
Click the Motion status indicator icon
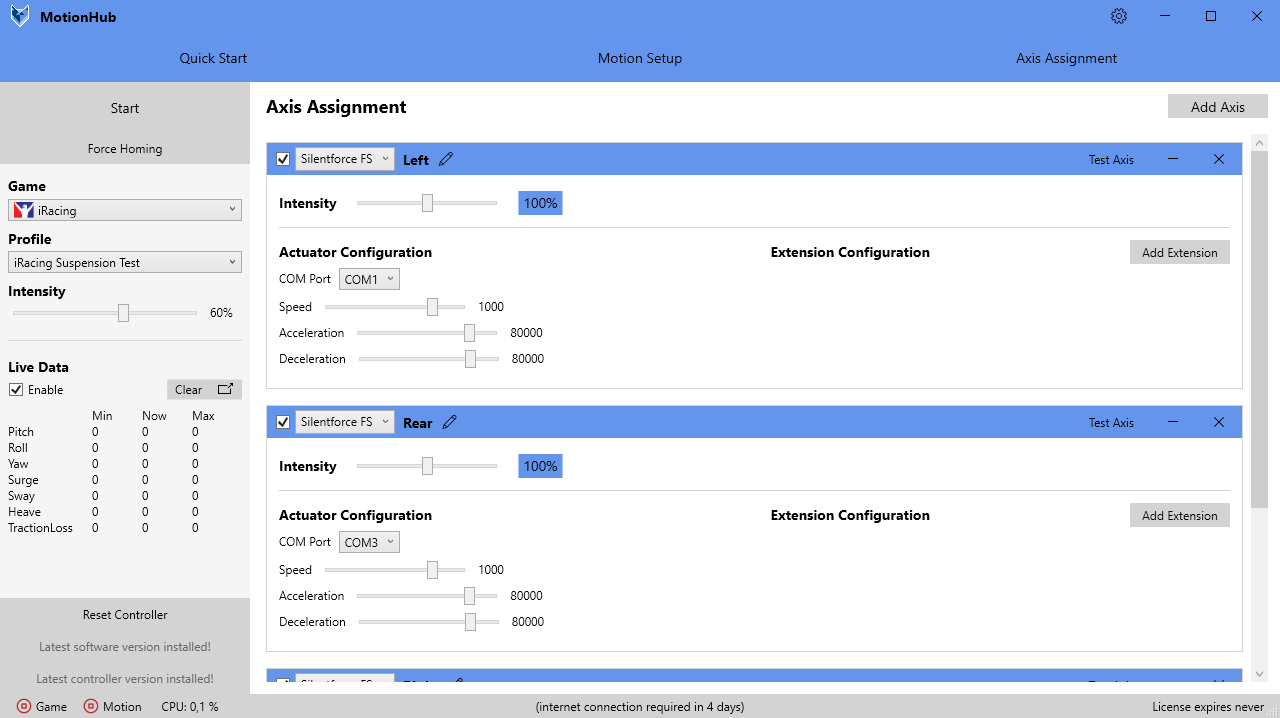pos(91,706)
